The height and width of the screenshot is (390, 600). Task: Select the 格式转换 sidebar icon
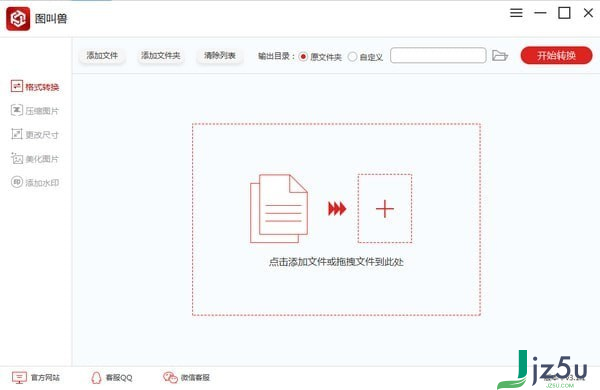click(16, 86)
